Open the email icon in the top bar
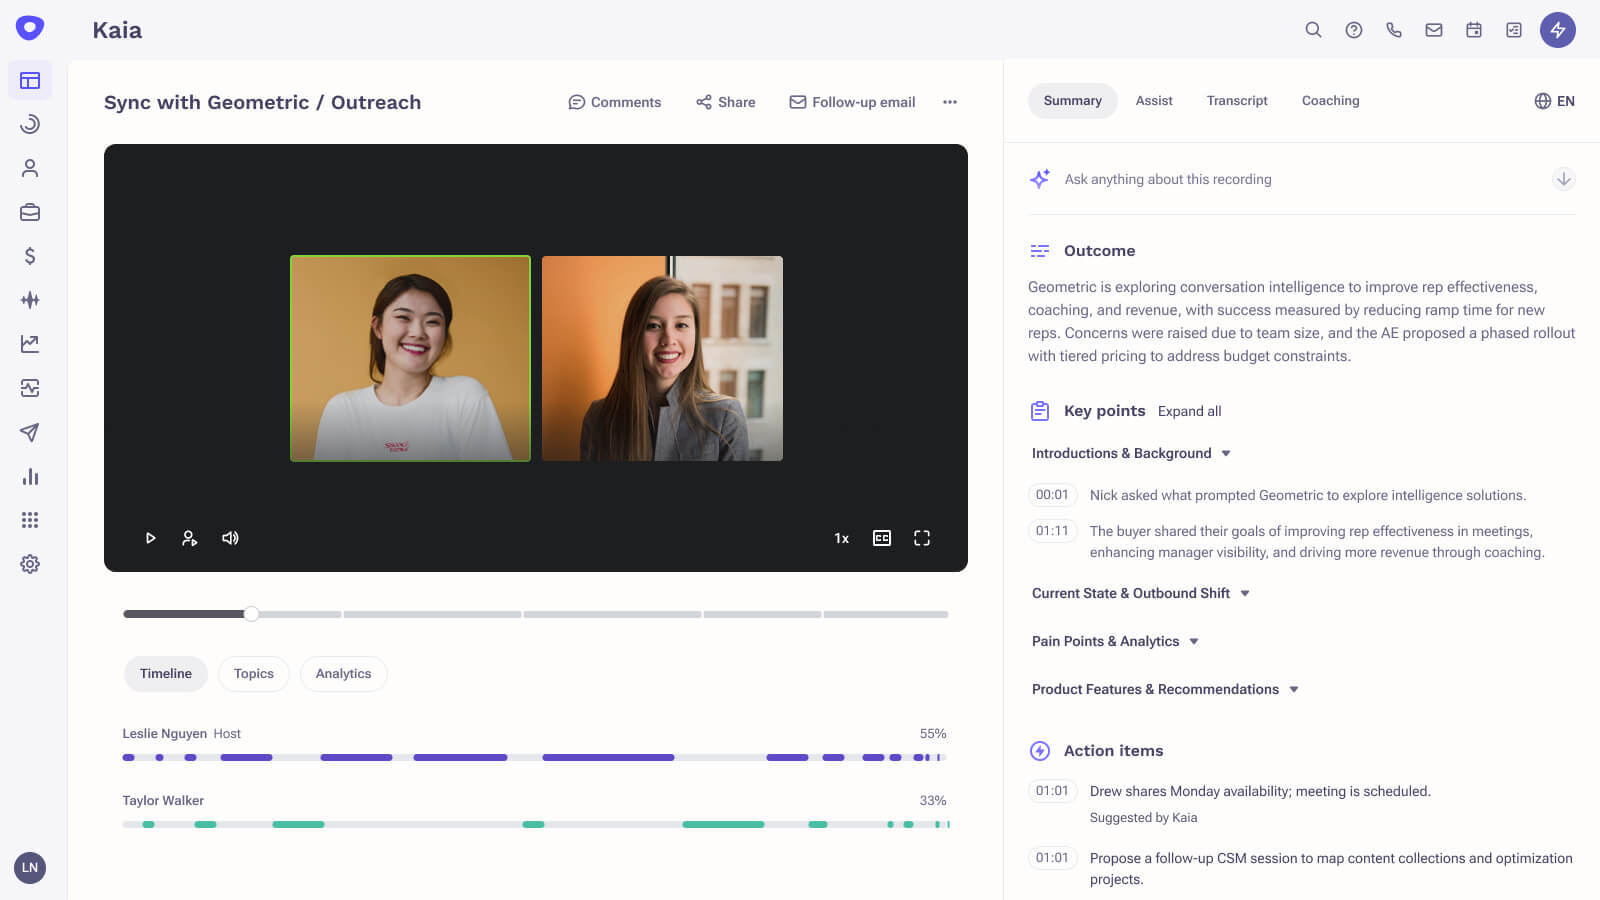 tap(1433, 30)
